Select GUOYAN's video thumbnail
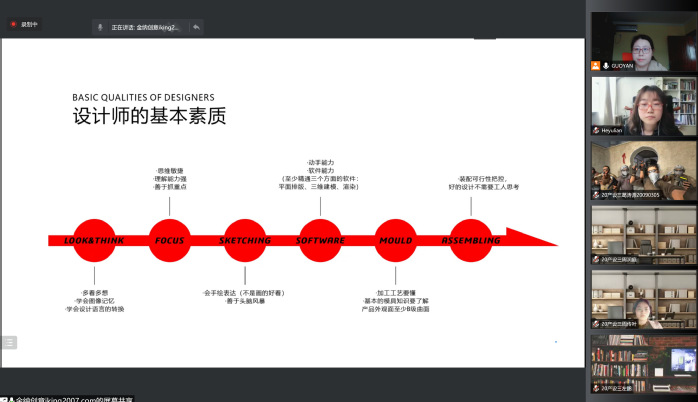Screen dimensions: 698x402 (643, 41)
